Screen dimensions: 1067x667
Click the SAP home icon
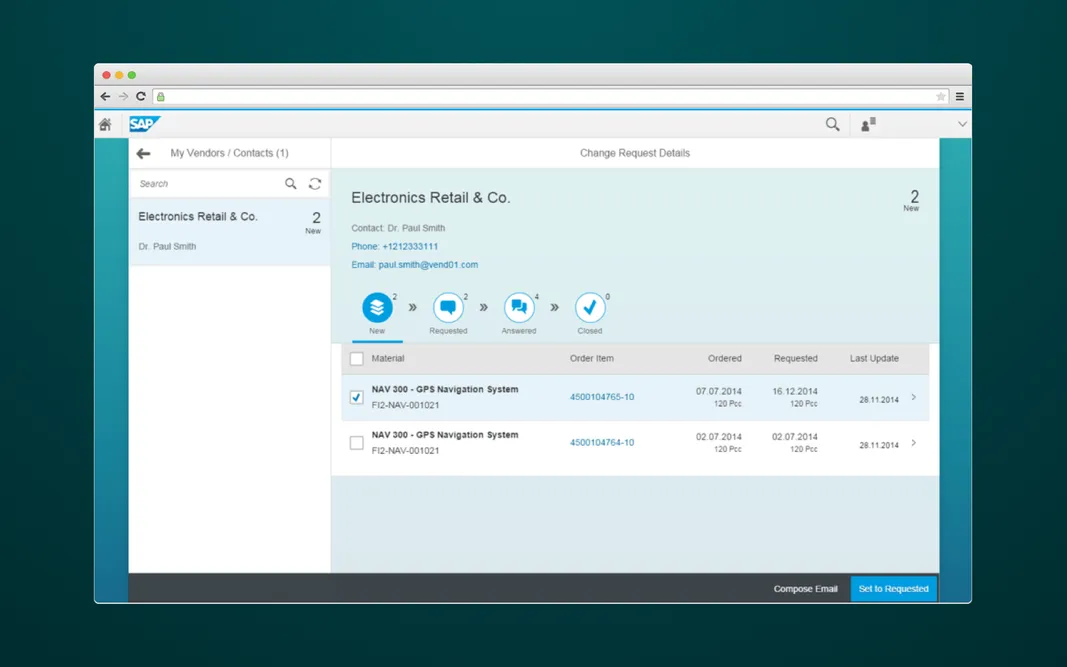coord(105,125)
